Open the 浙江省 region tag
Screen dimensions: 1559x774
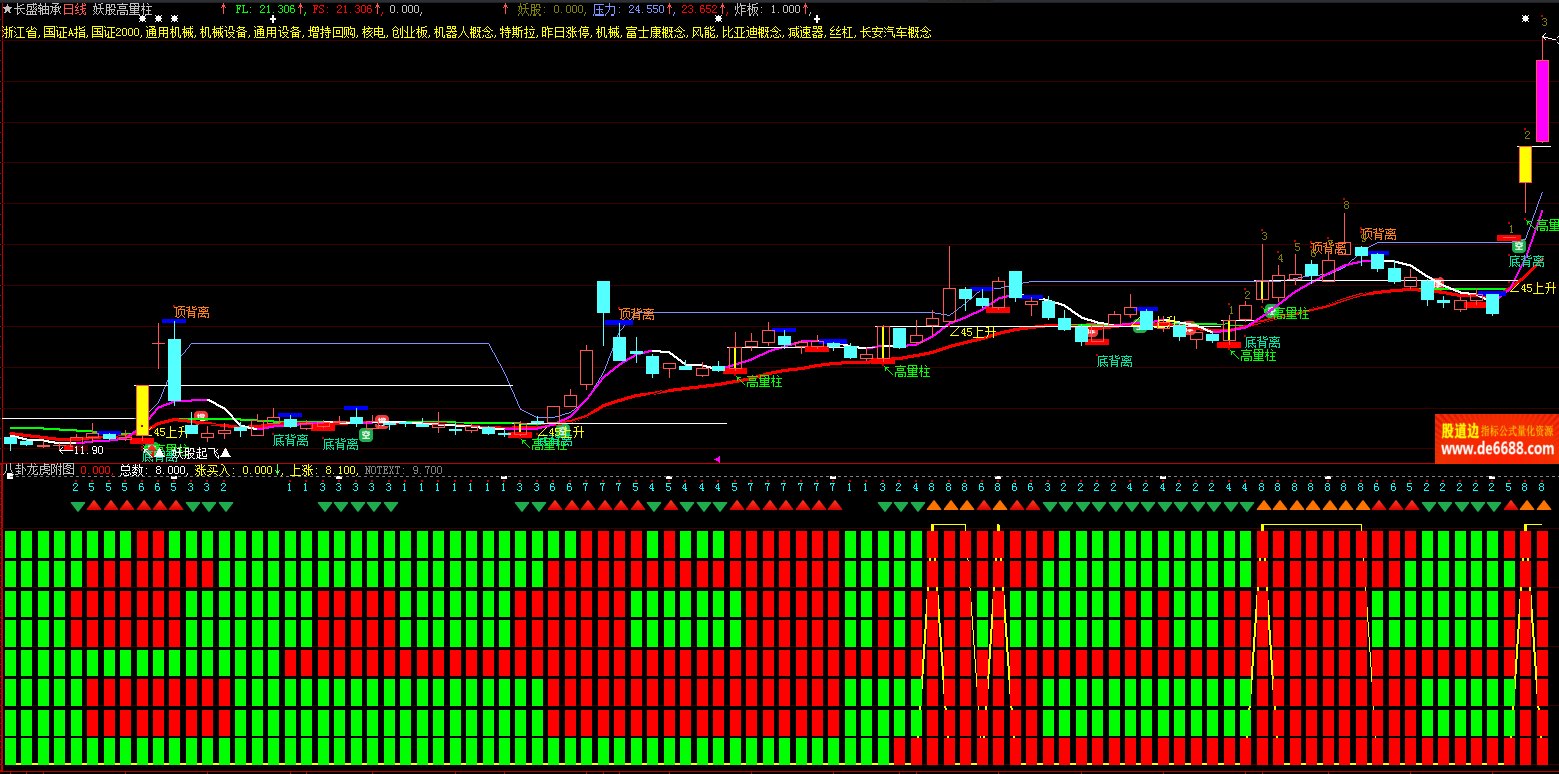20,32
